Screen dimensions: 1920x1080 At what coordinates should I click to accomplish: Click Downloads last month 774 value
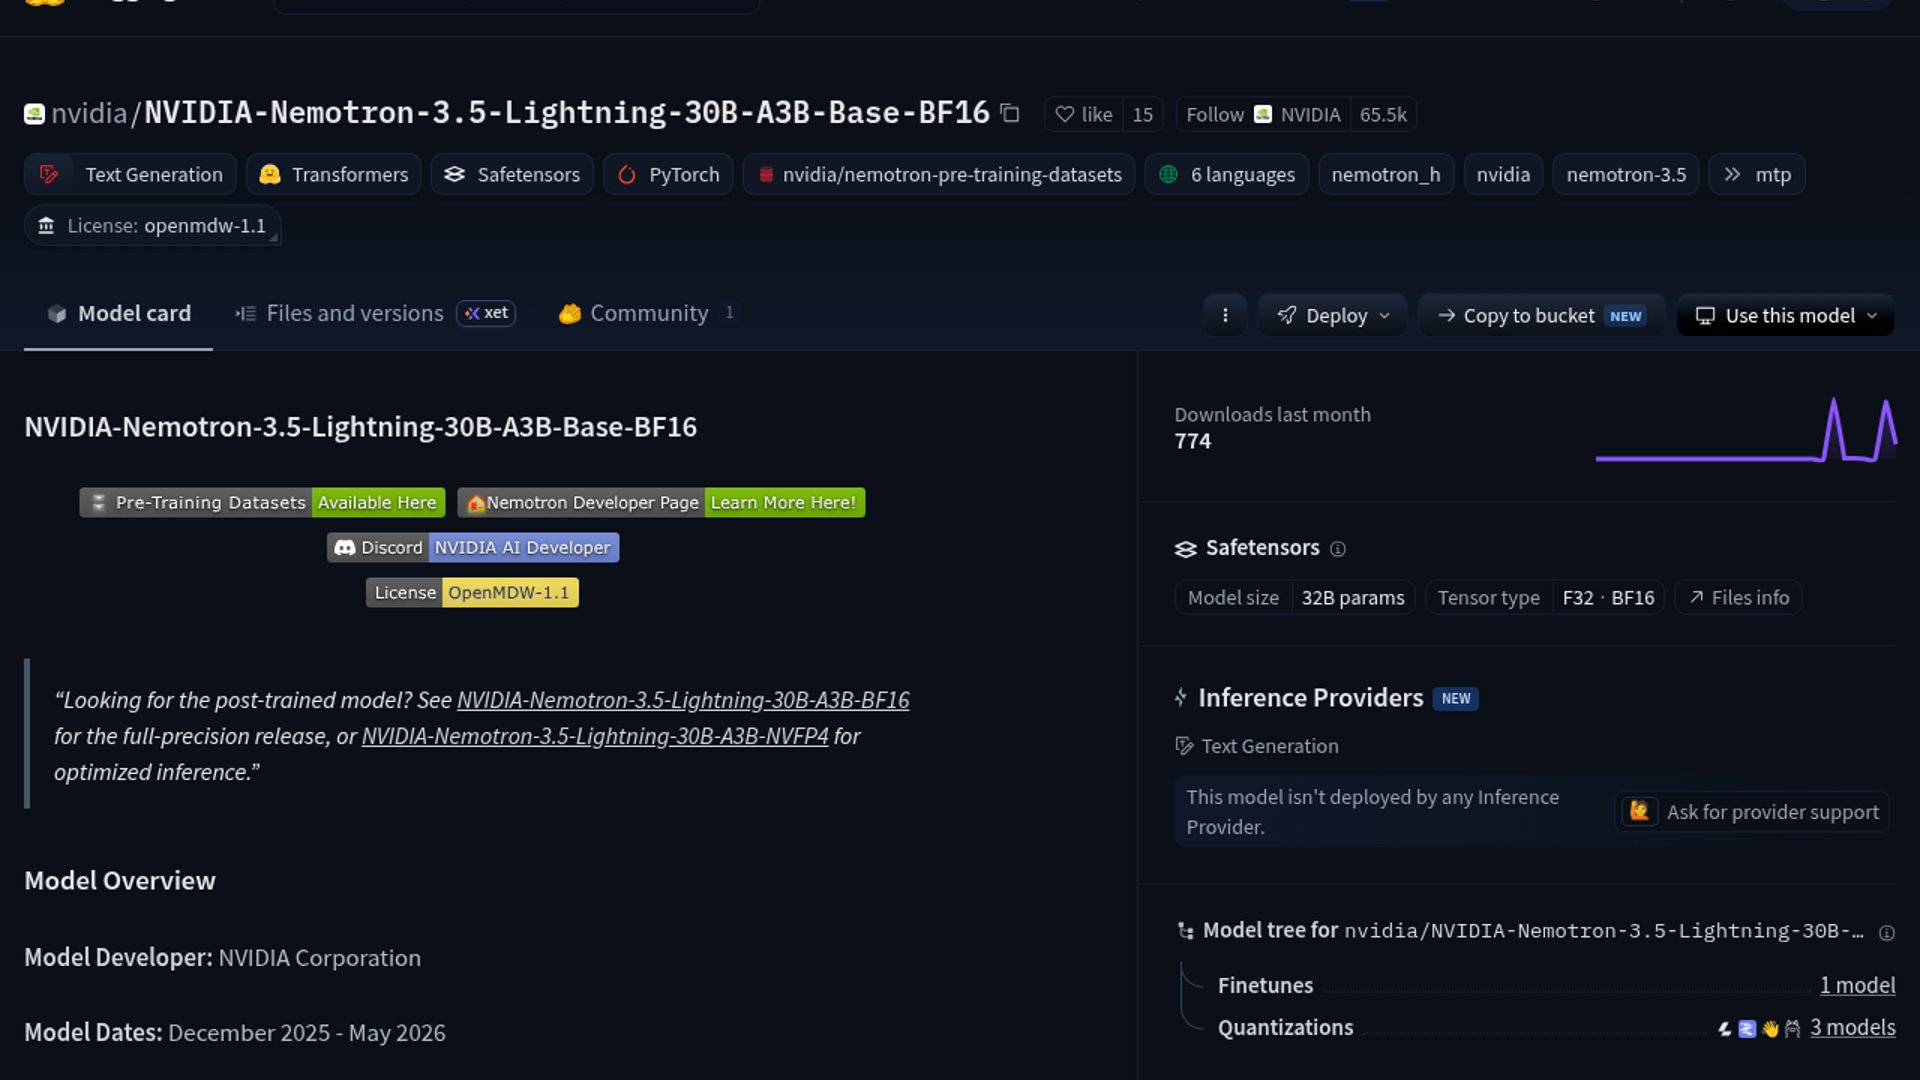[1192, 441]
